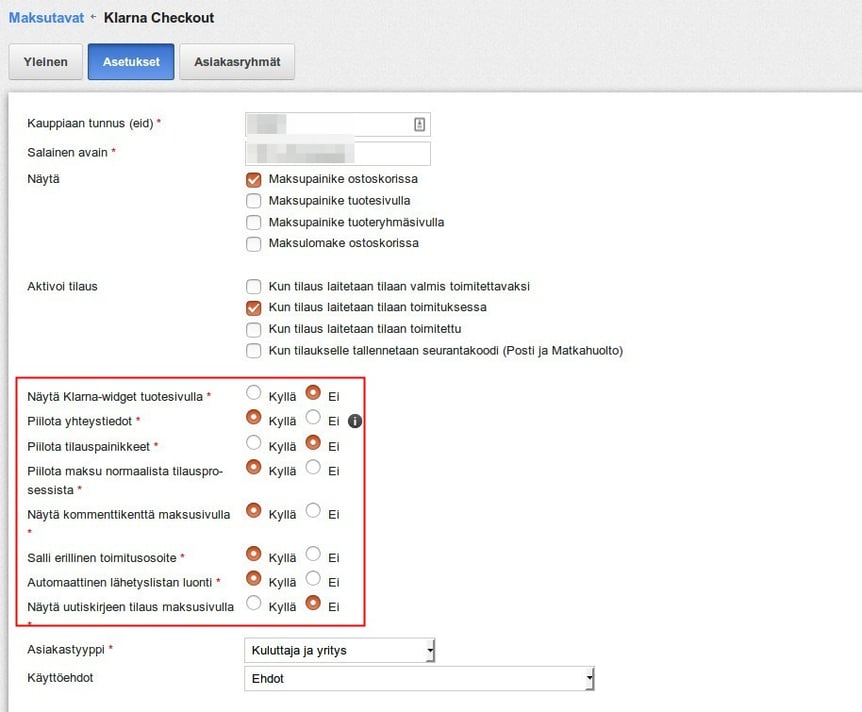This screenshot has width=862, height=712.
Task: Select Kyllä for Piilota tilauspainikkeet
Action: [253, 442]
